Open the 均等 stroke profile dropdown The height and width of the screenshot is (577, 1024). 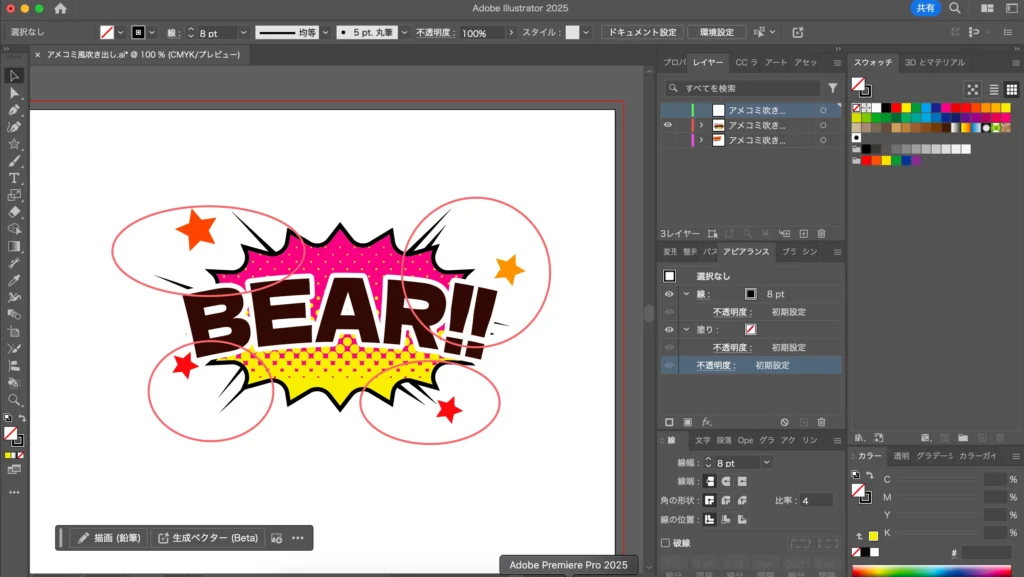click(x=325, y=33)
